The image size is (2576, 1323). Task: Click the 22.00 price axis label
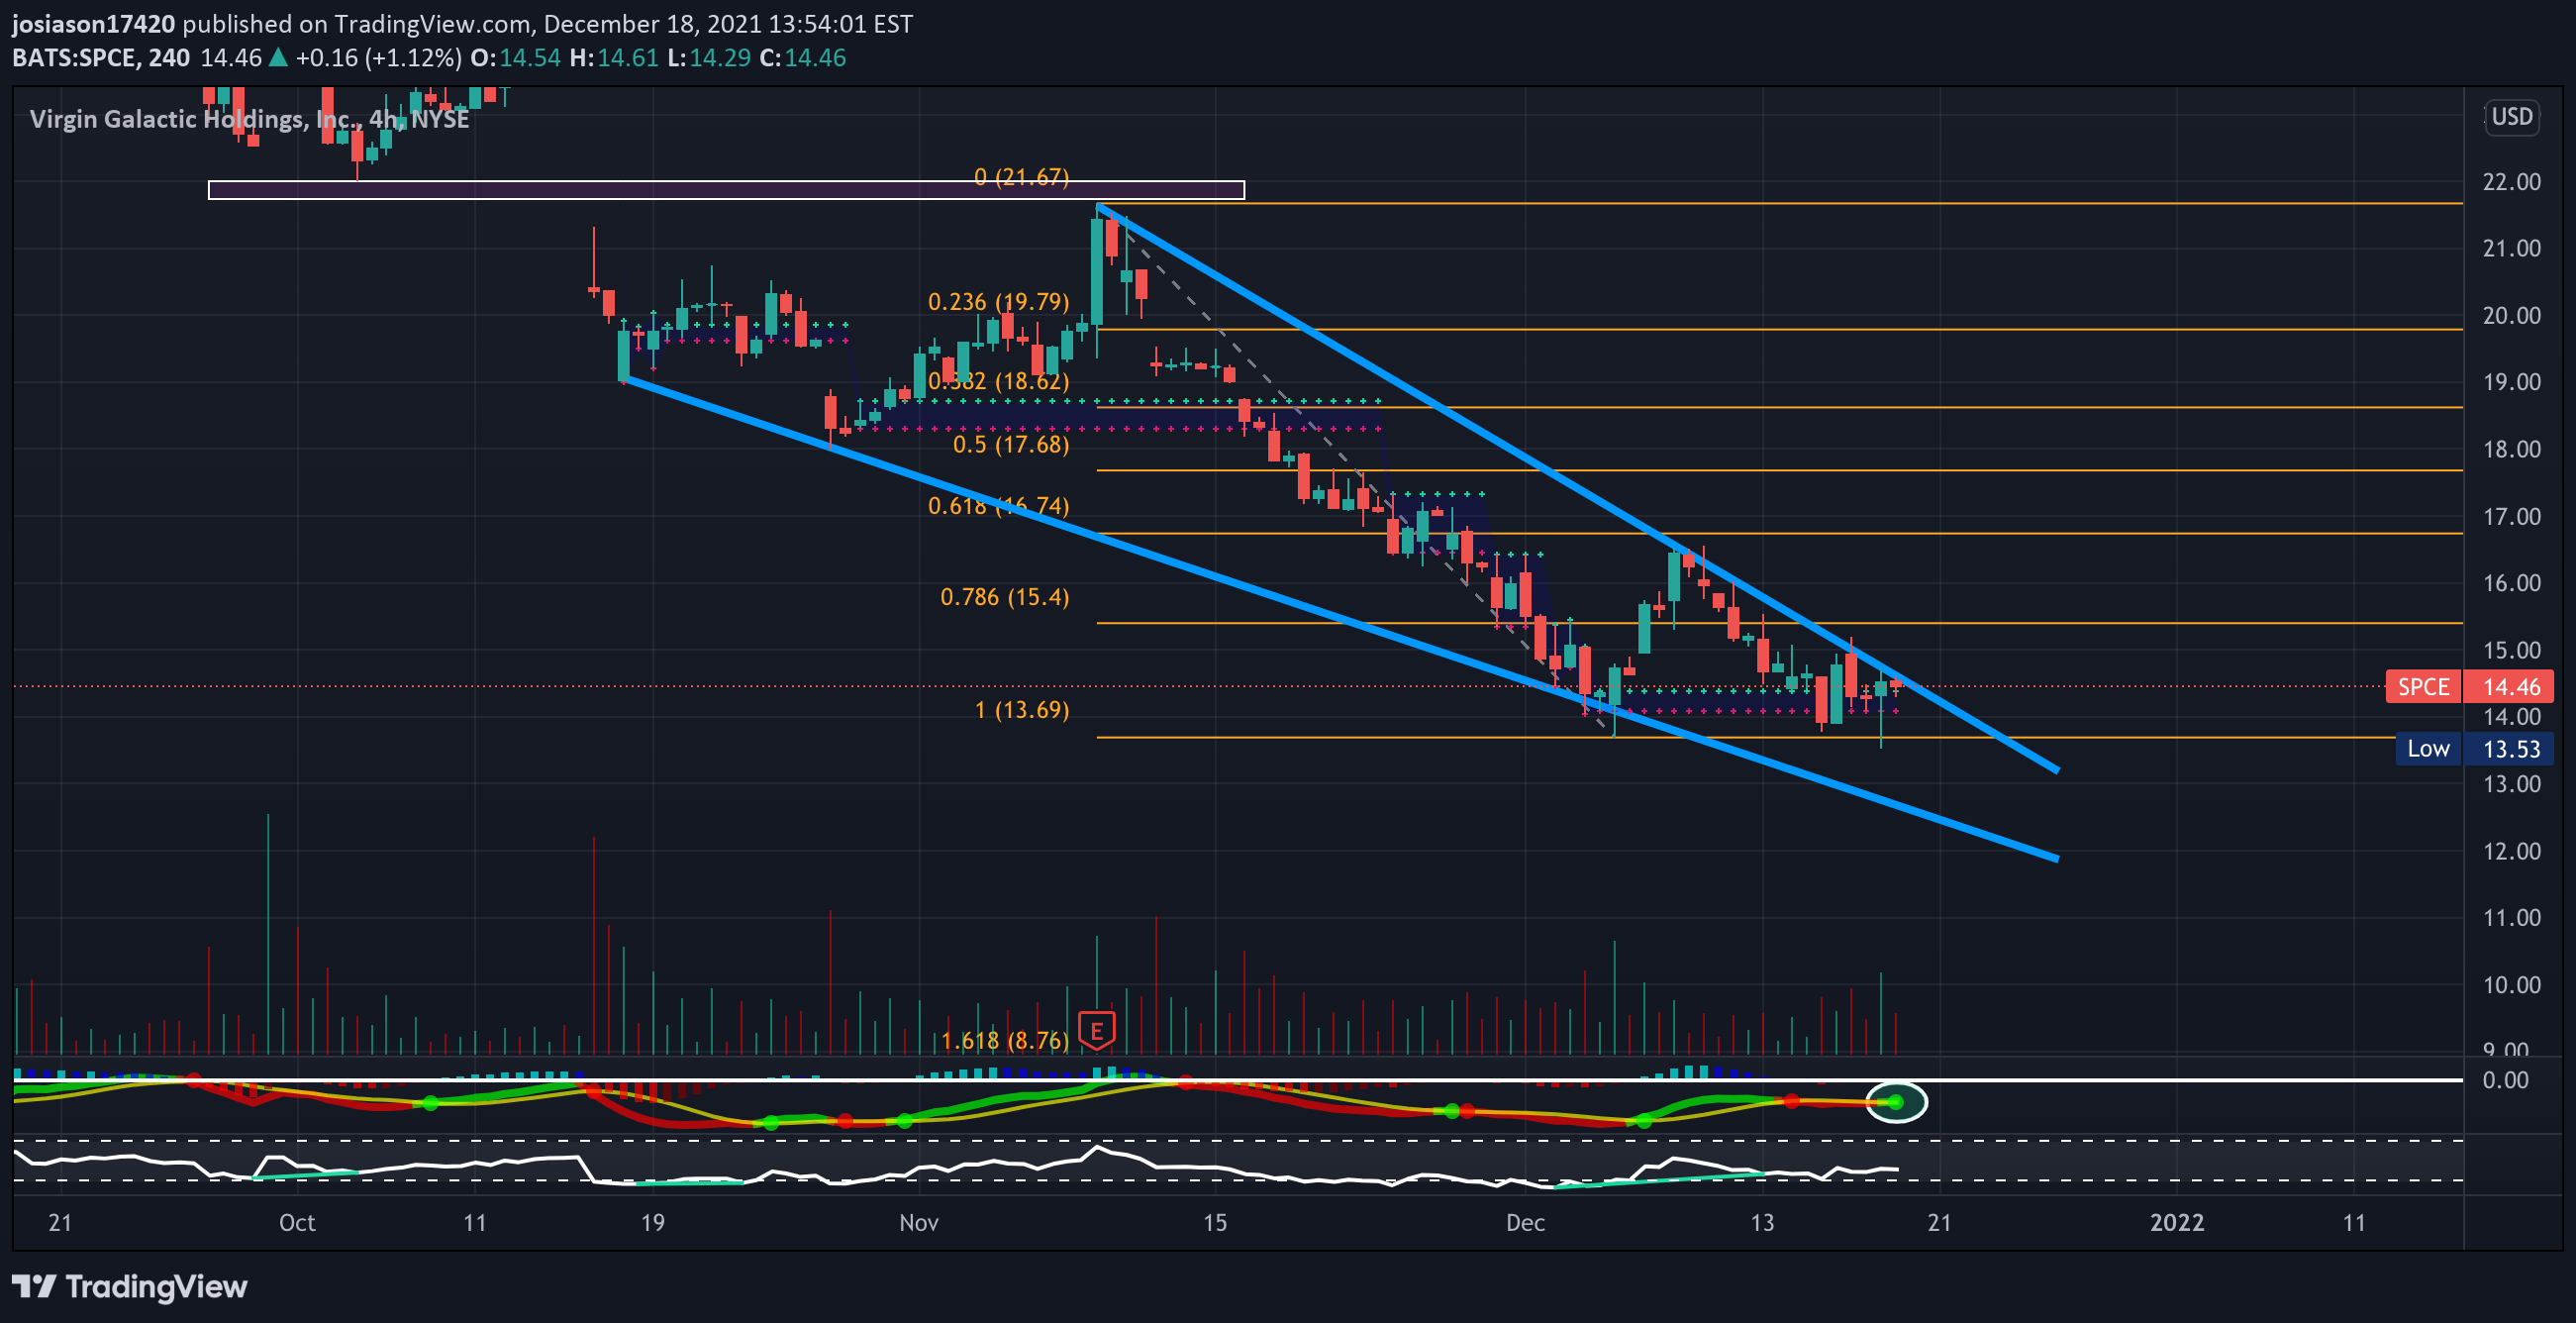tap(2511, 182)
